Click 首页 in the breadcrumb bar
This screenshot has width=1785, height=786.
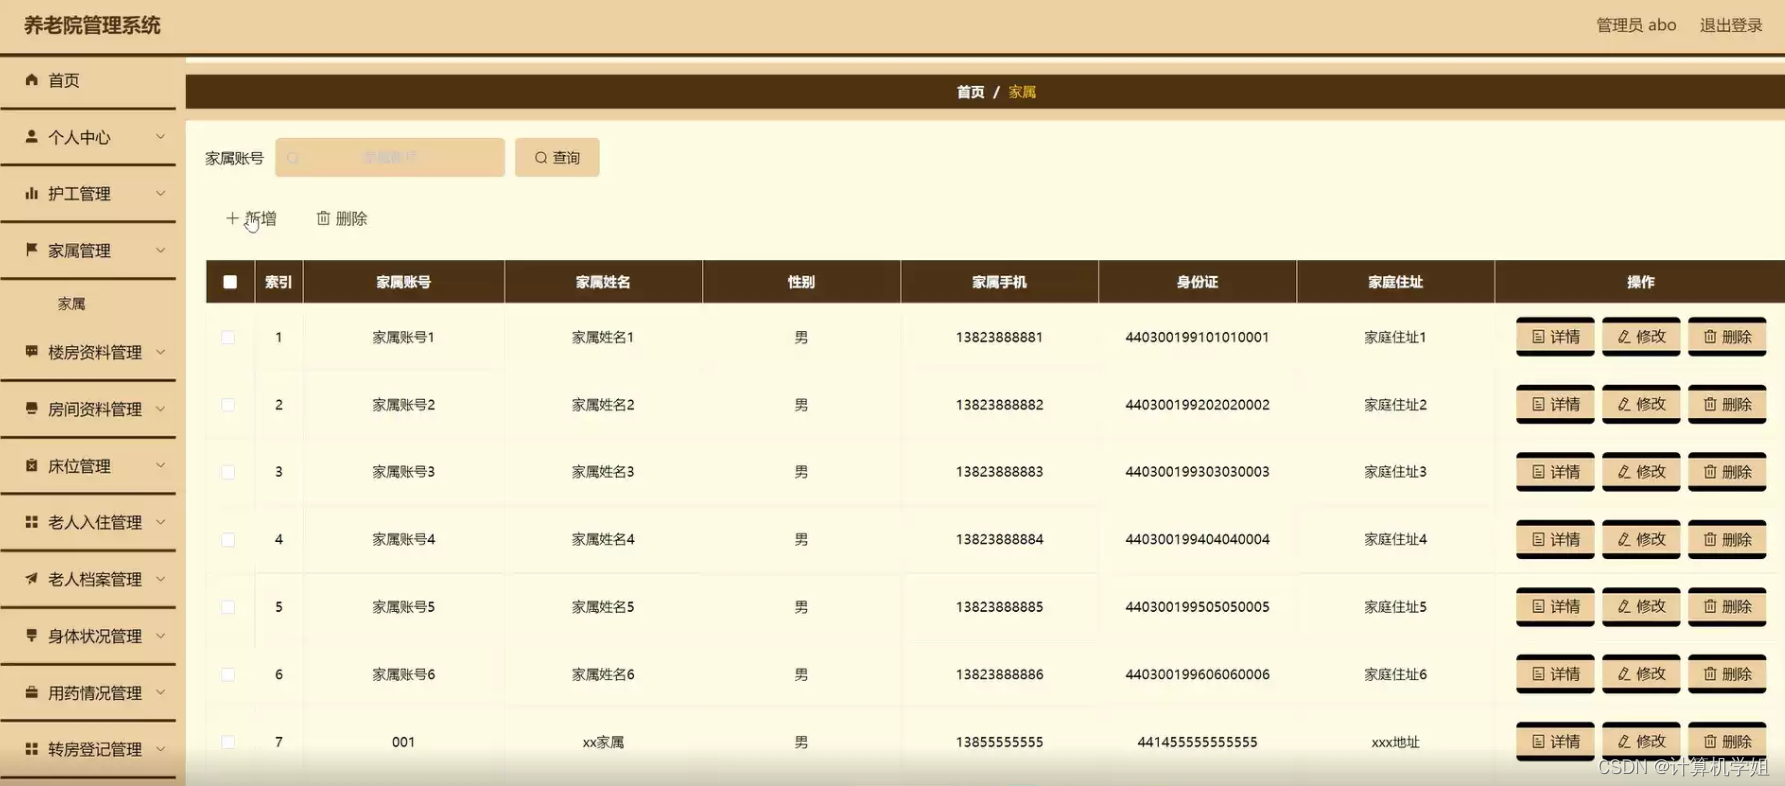point(970,92)
